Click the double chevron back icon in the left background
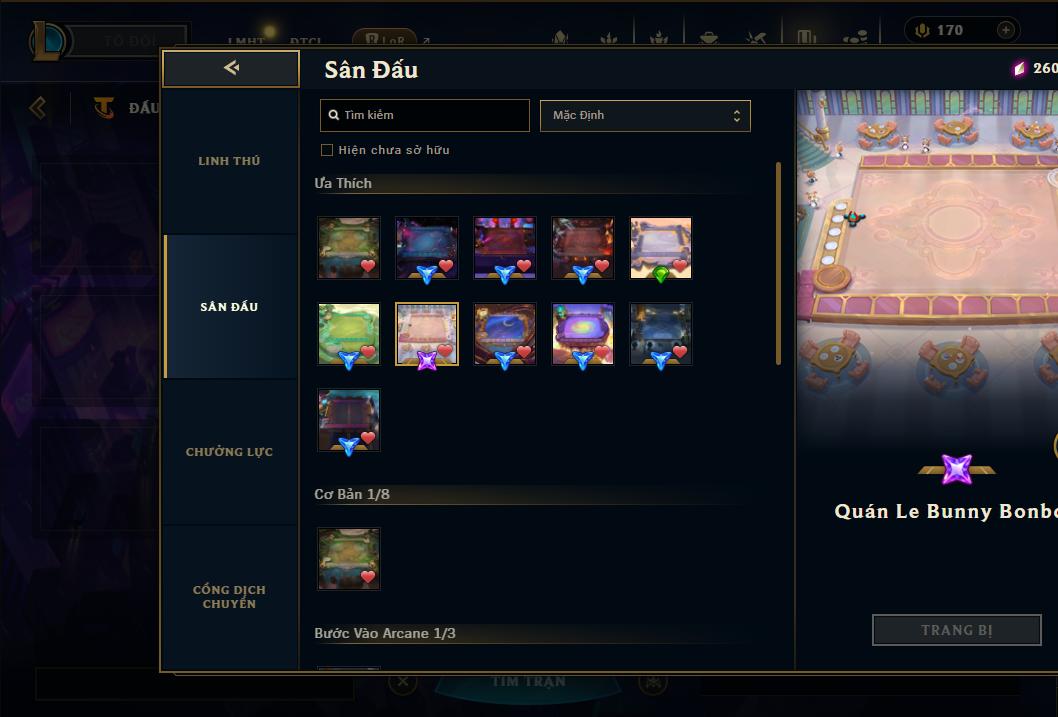This screenshot has width=1058, height=717. point(38,107)
